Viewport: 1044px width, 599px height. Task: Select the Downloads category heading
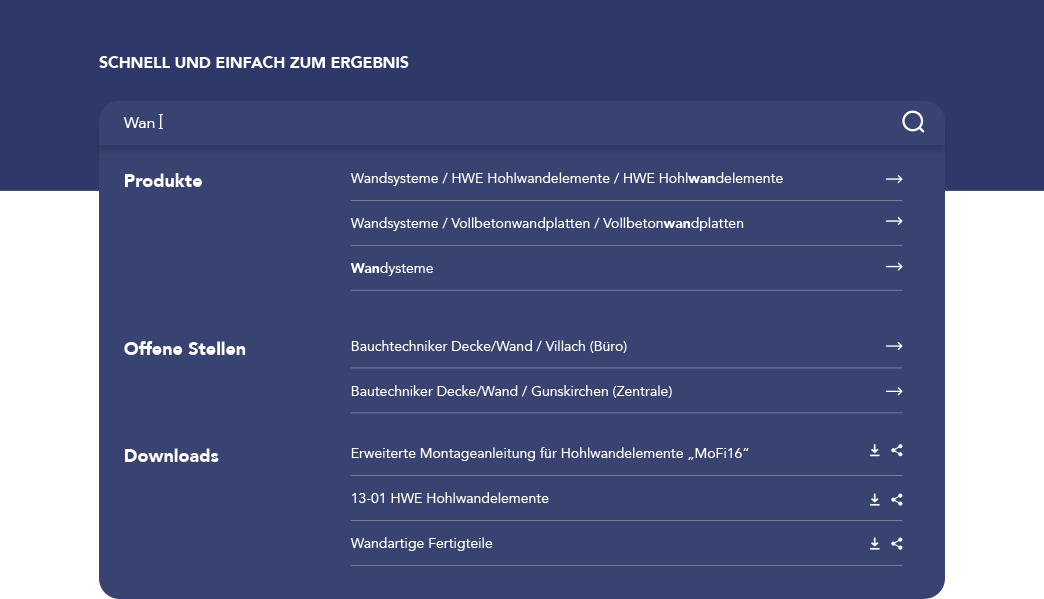pos(171,456)
